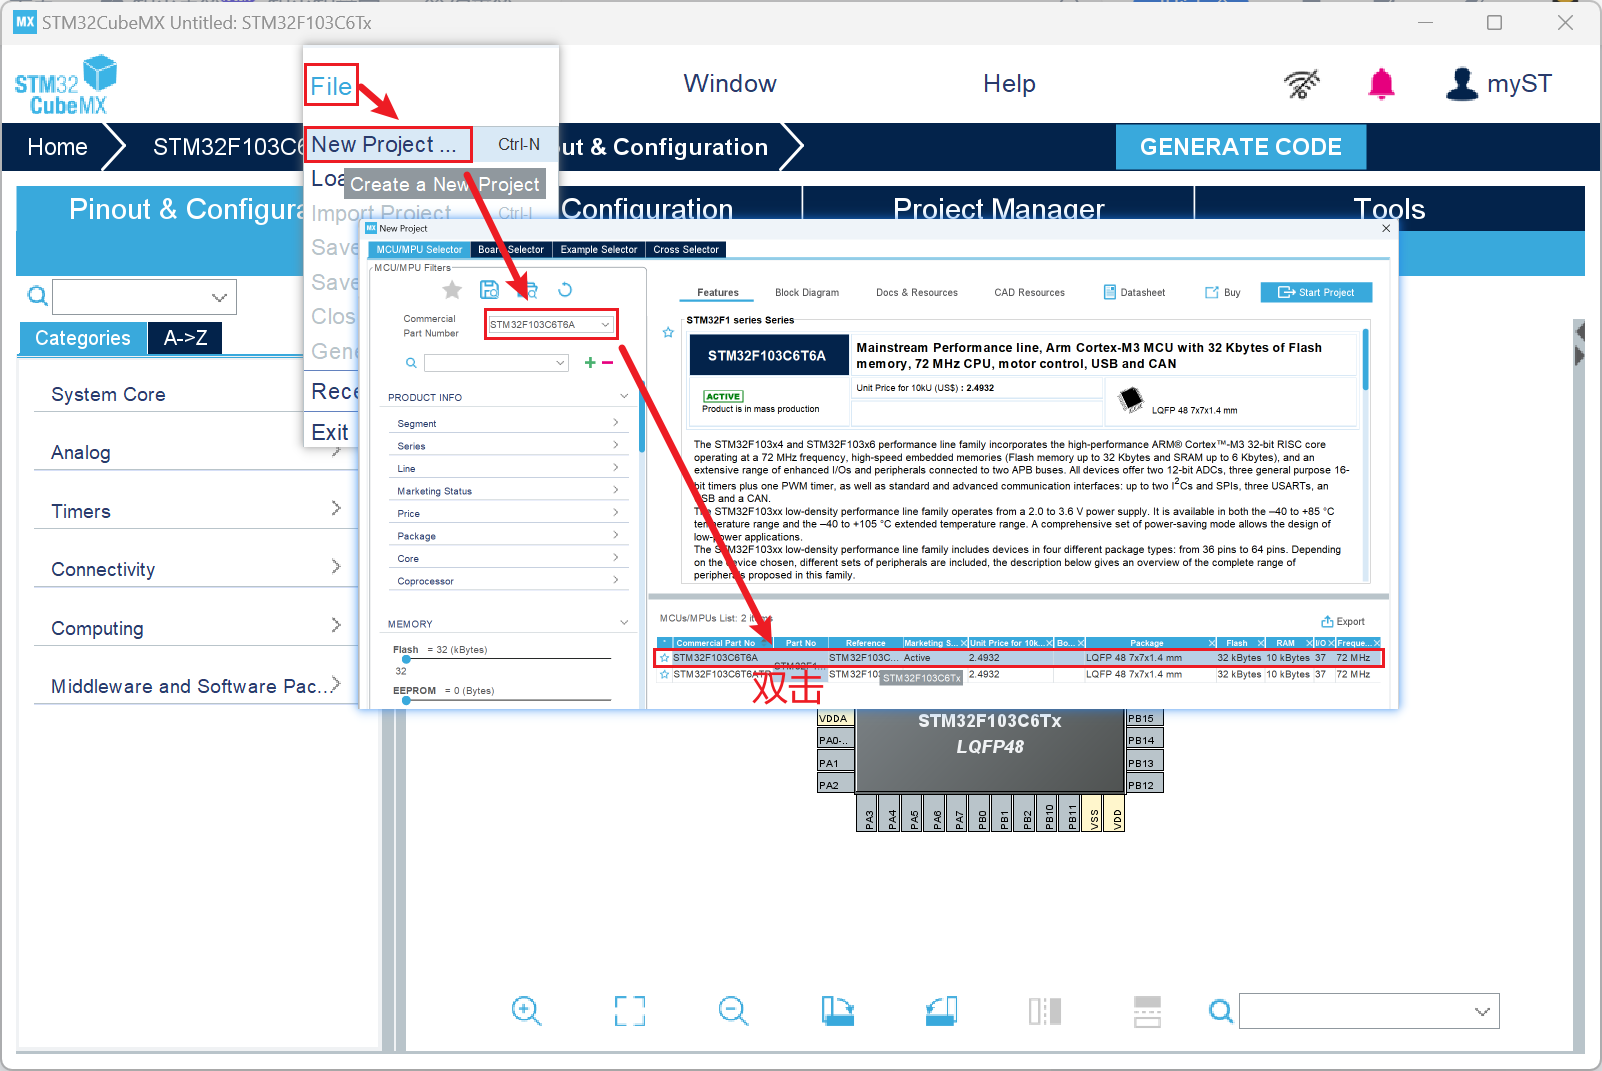
Task: Click the Datasheet document icon
Action: 1109,292
